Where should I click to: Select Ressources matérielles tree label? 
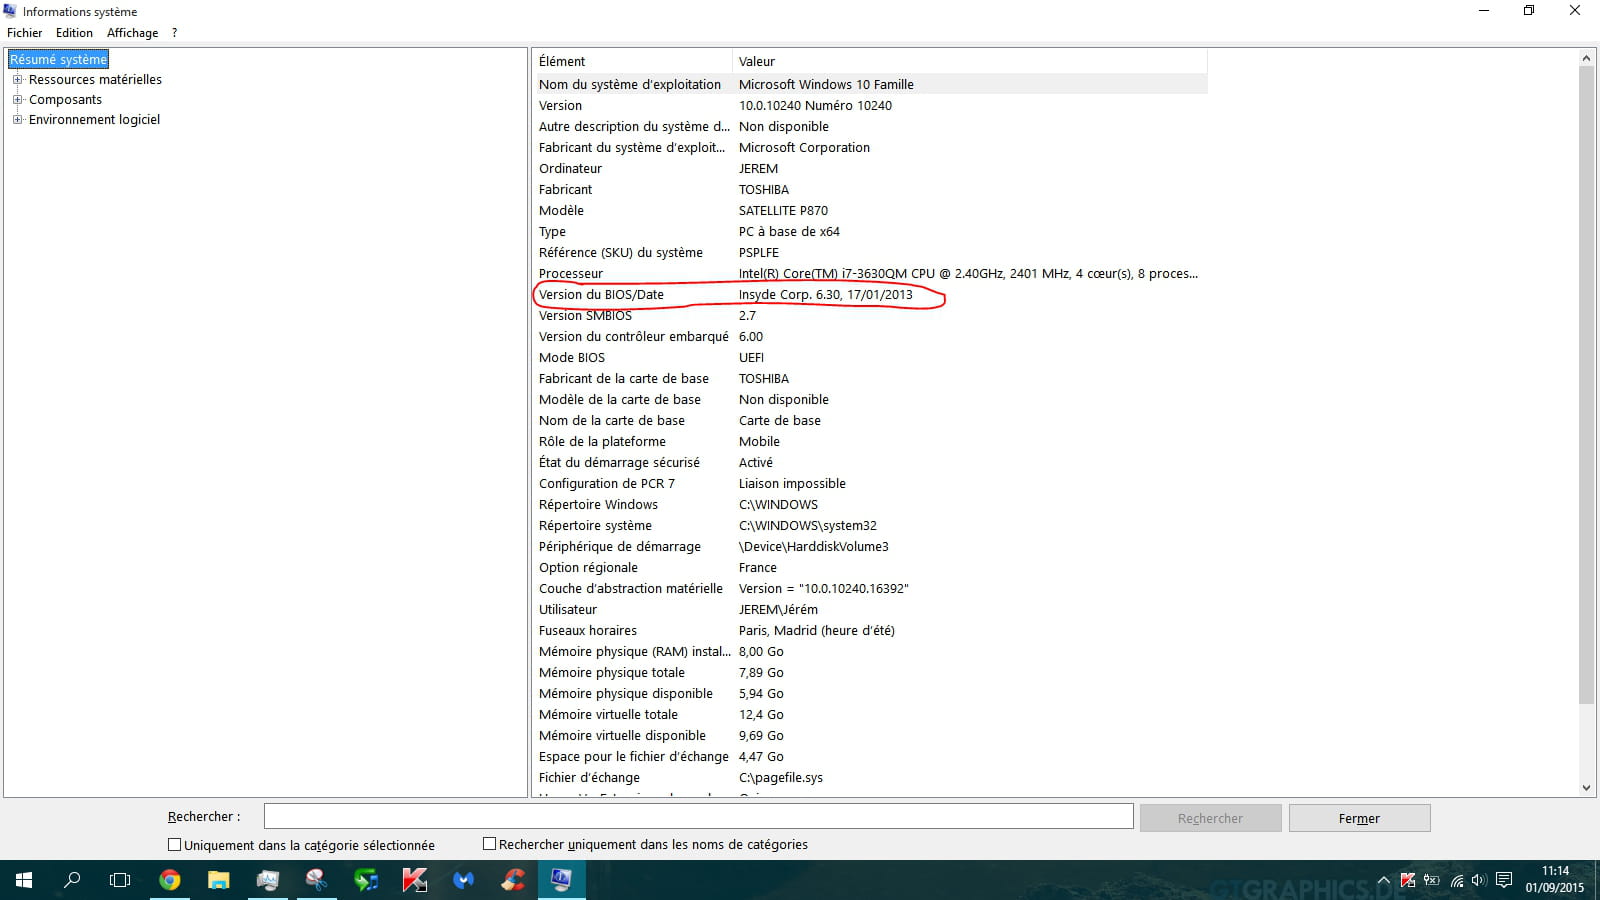click(x=95, y=79)
